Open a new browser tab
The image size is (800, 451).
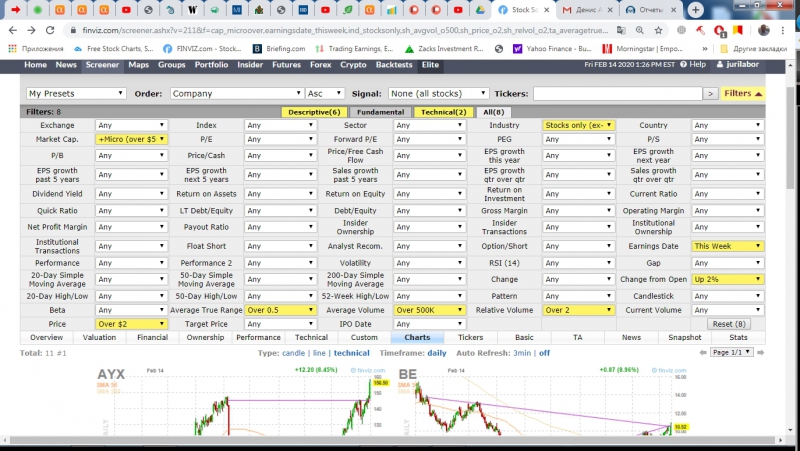click(695, 10)
